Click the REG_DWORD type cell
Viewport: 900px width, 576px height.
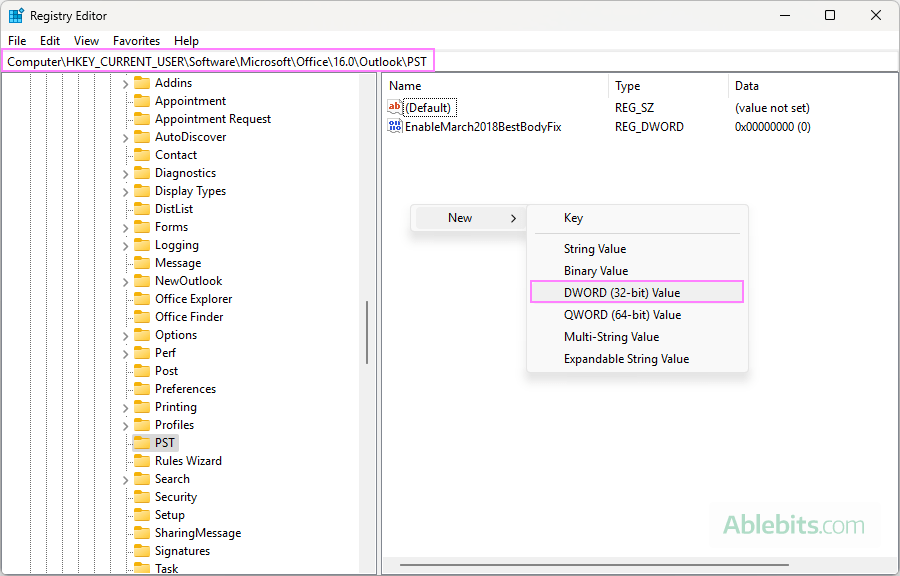[649, 127]
